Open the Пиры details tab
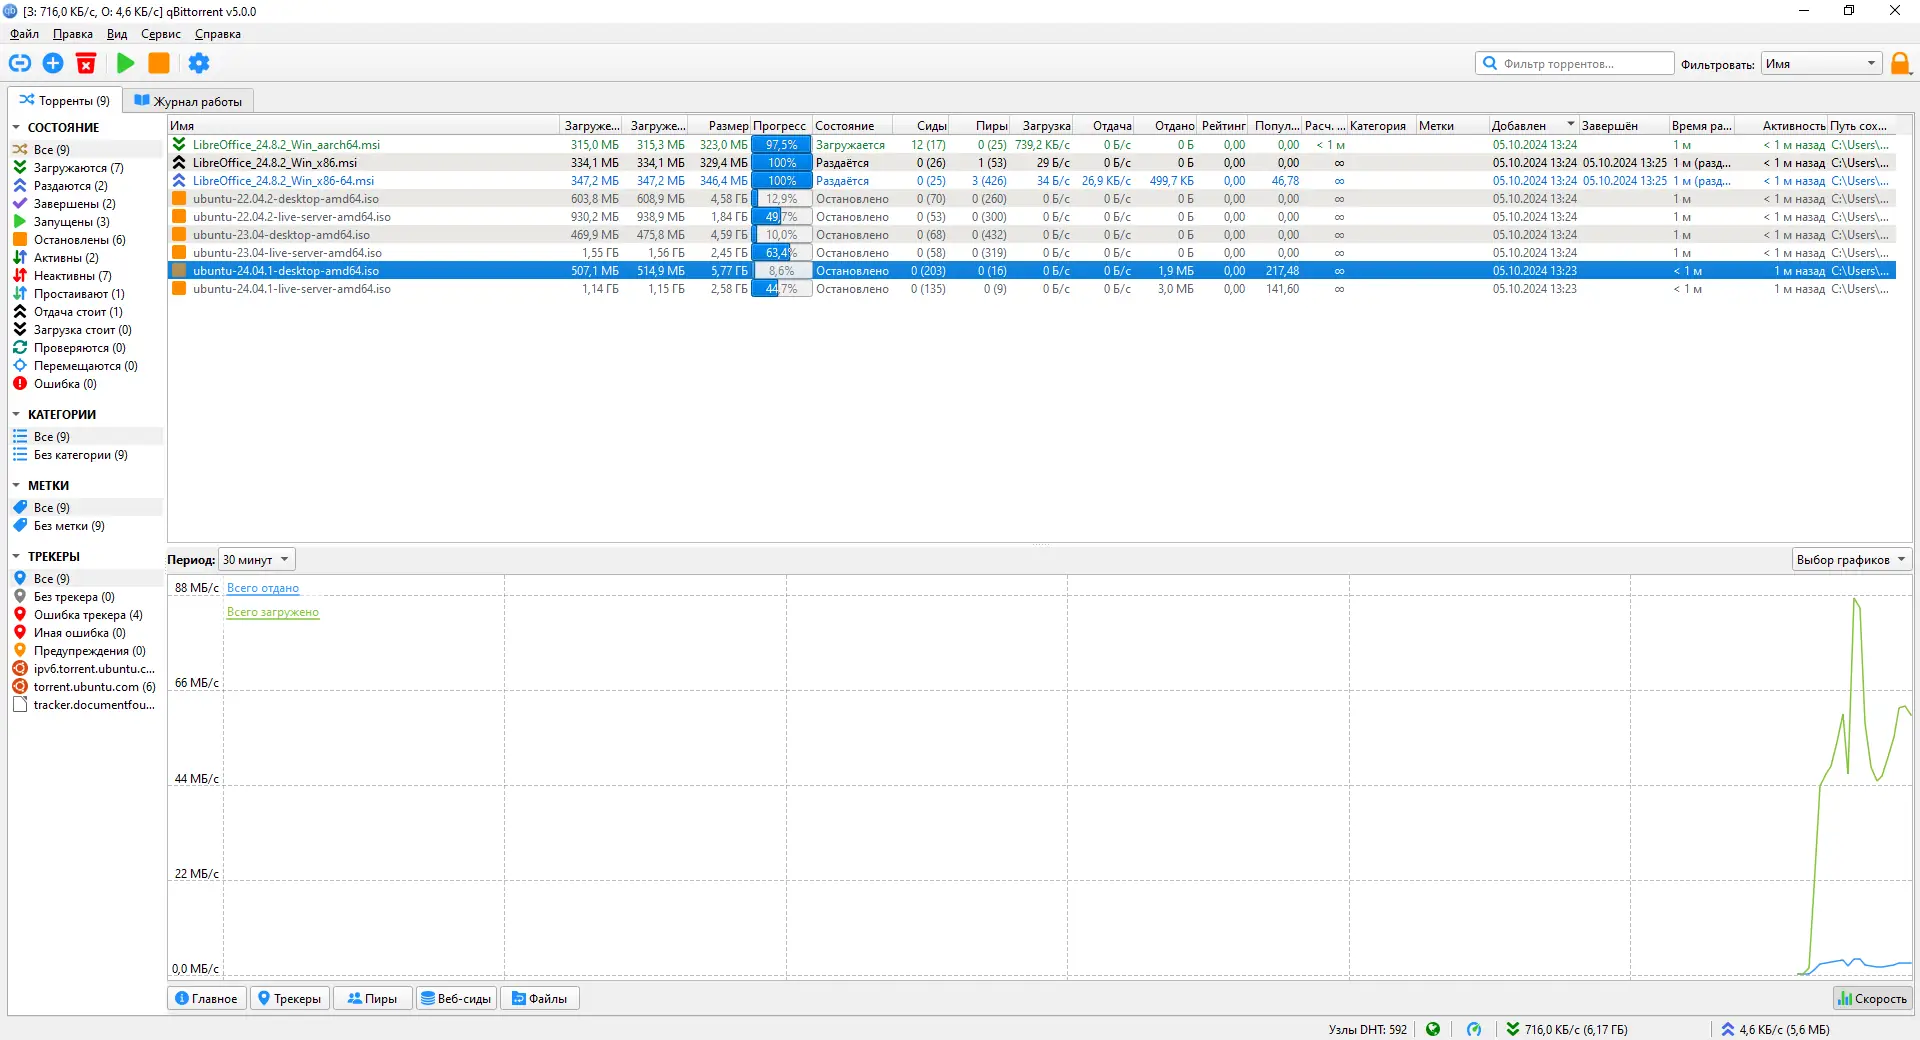The image size is (1920, 1040). coord(372,998)
